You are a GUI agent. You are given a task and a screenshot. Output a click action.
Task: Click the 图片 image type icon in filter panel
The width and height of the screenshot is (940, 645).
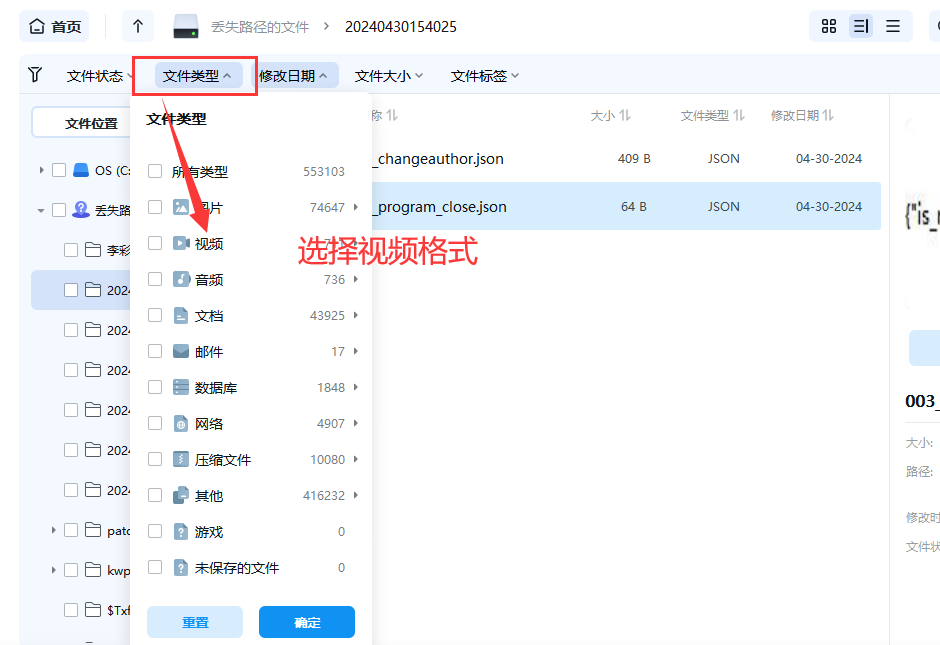coord(180,206)
